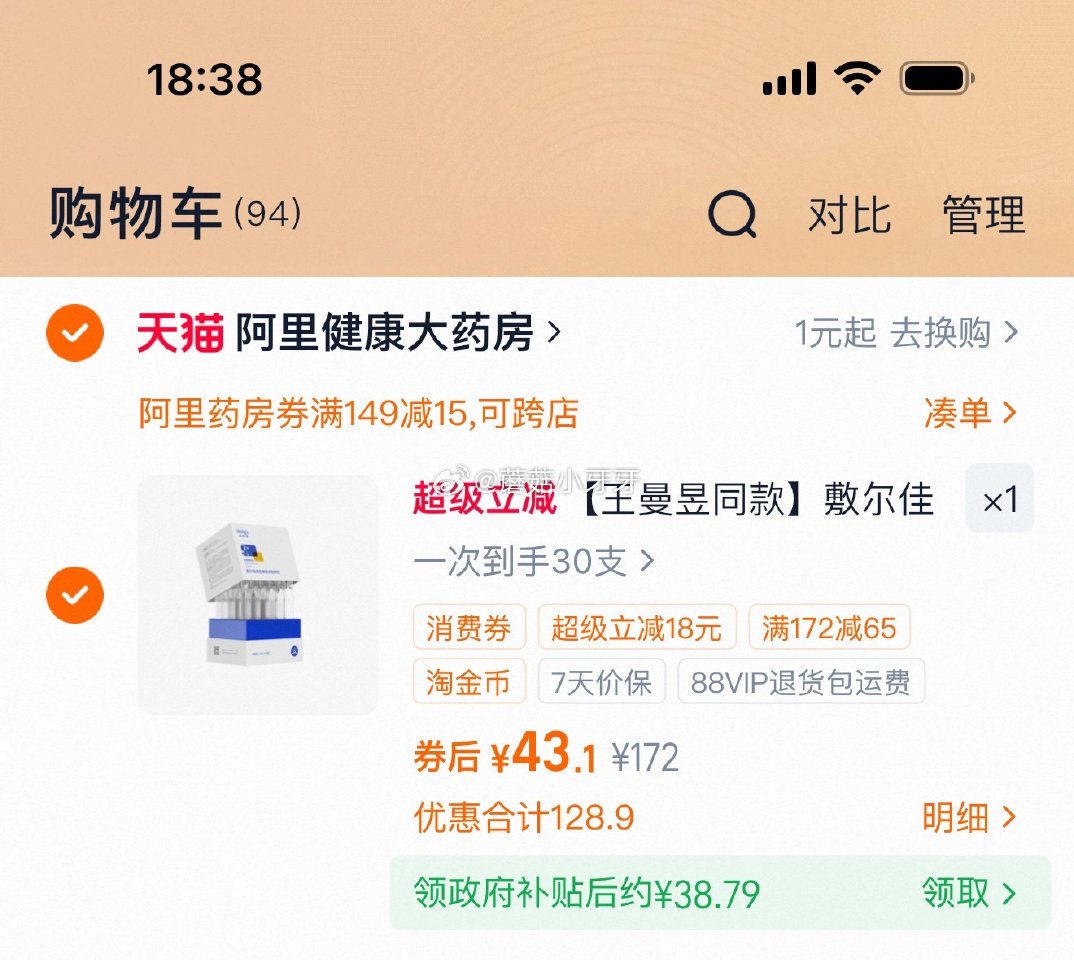Screen dimensions: 1074x960
Task: Tap the 淘金币 tag on the product
Action: [469, 682]
